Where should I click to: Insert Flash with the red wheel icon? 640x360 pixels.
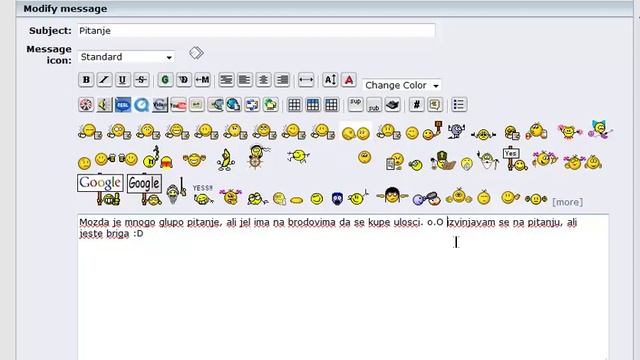pyautogui.click(x=86, y=105)
